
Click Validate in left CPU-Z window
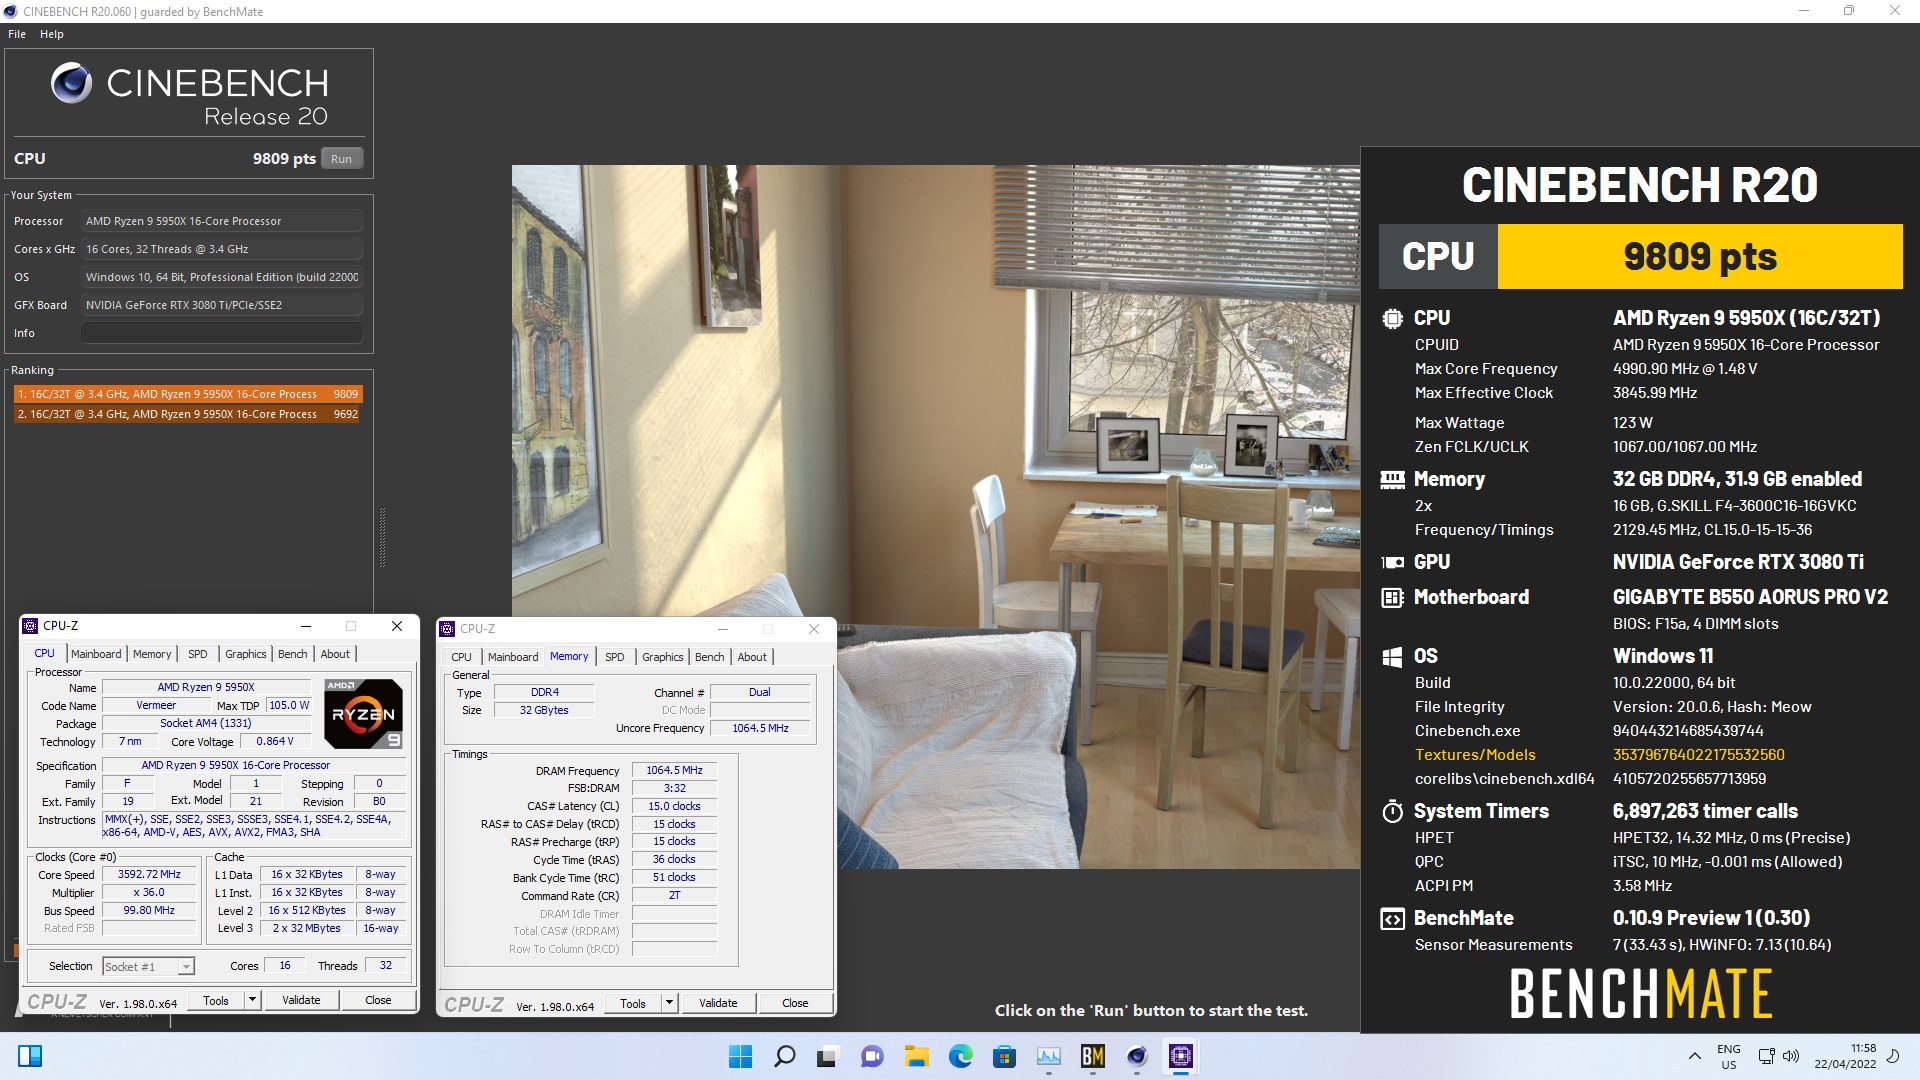pos(301,1000)
